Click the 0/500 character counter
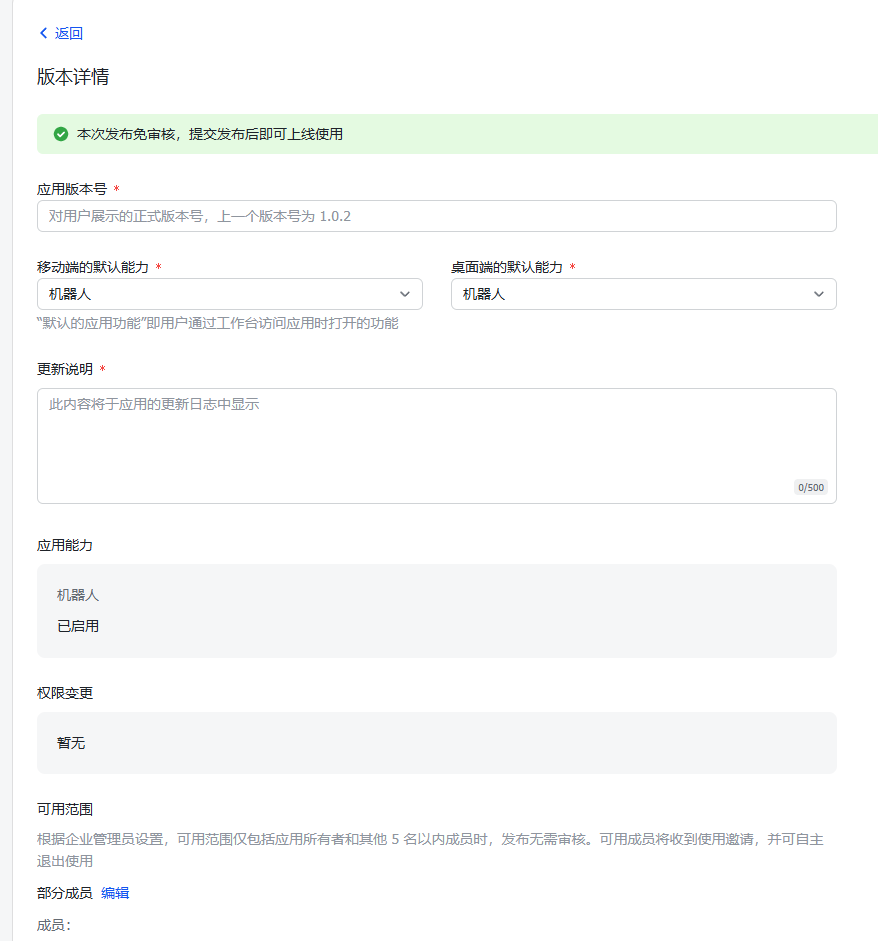Screen dimensions: 878x941 (810, 487)
